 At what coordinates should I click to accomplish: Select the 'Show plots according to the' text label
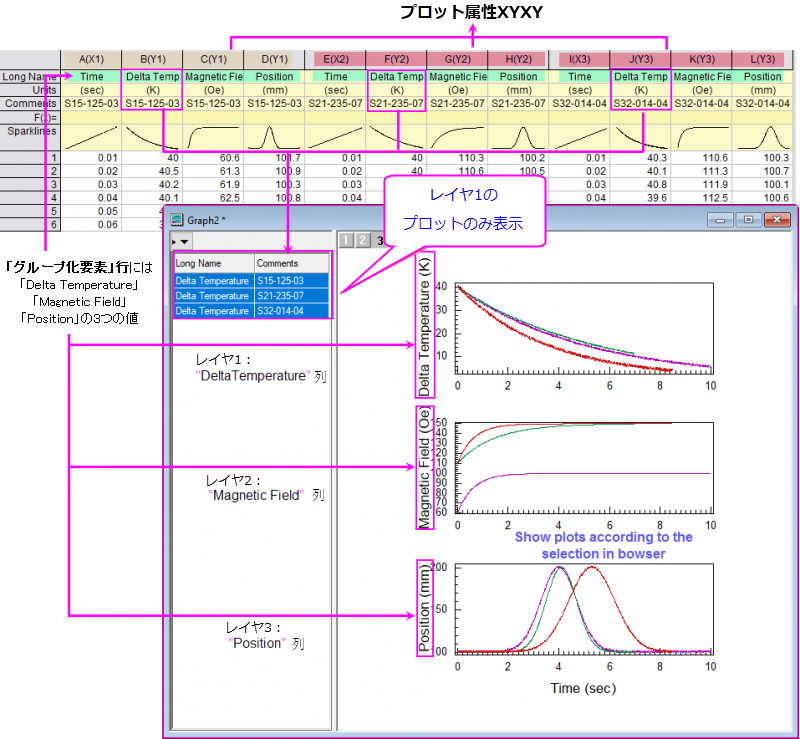(x=604, y=537)
